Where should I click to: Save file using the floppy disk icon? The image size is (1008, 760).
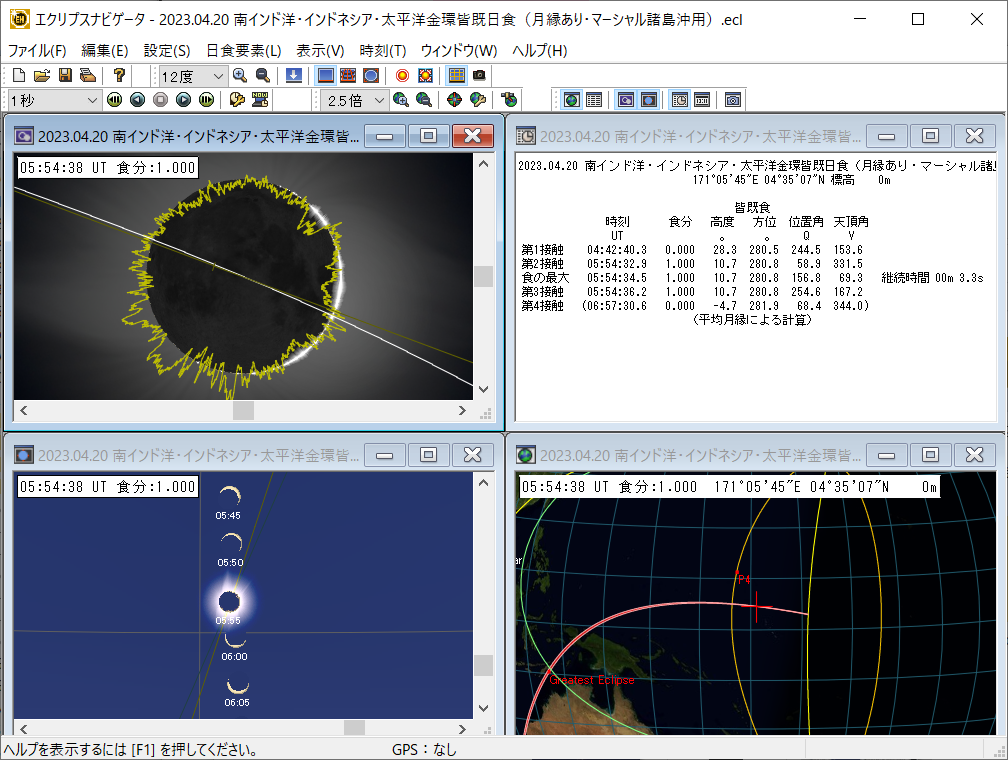(x=64, y=75)
